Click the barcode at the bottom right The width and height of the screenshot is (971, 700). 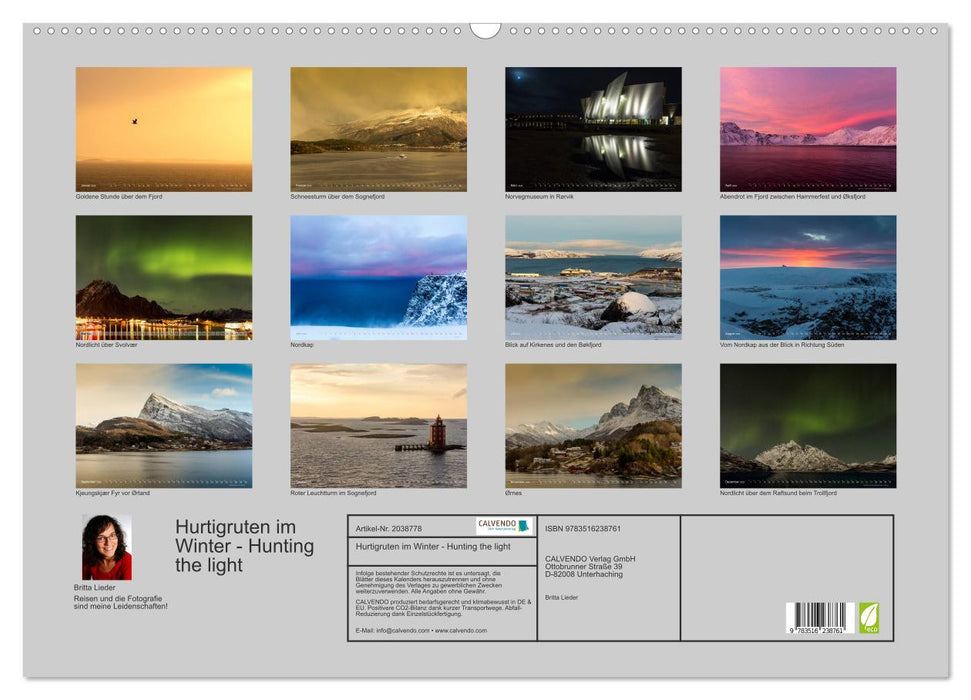pyautogui.click(x=822, y=617)
